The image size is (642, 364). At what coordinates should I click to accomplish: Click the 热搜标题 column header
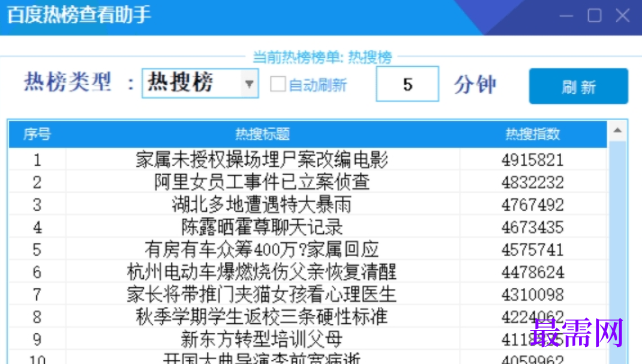(262, 134)
